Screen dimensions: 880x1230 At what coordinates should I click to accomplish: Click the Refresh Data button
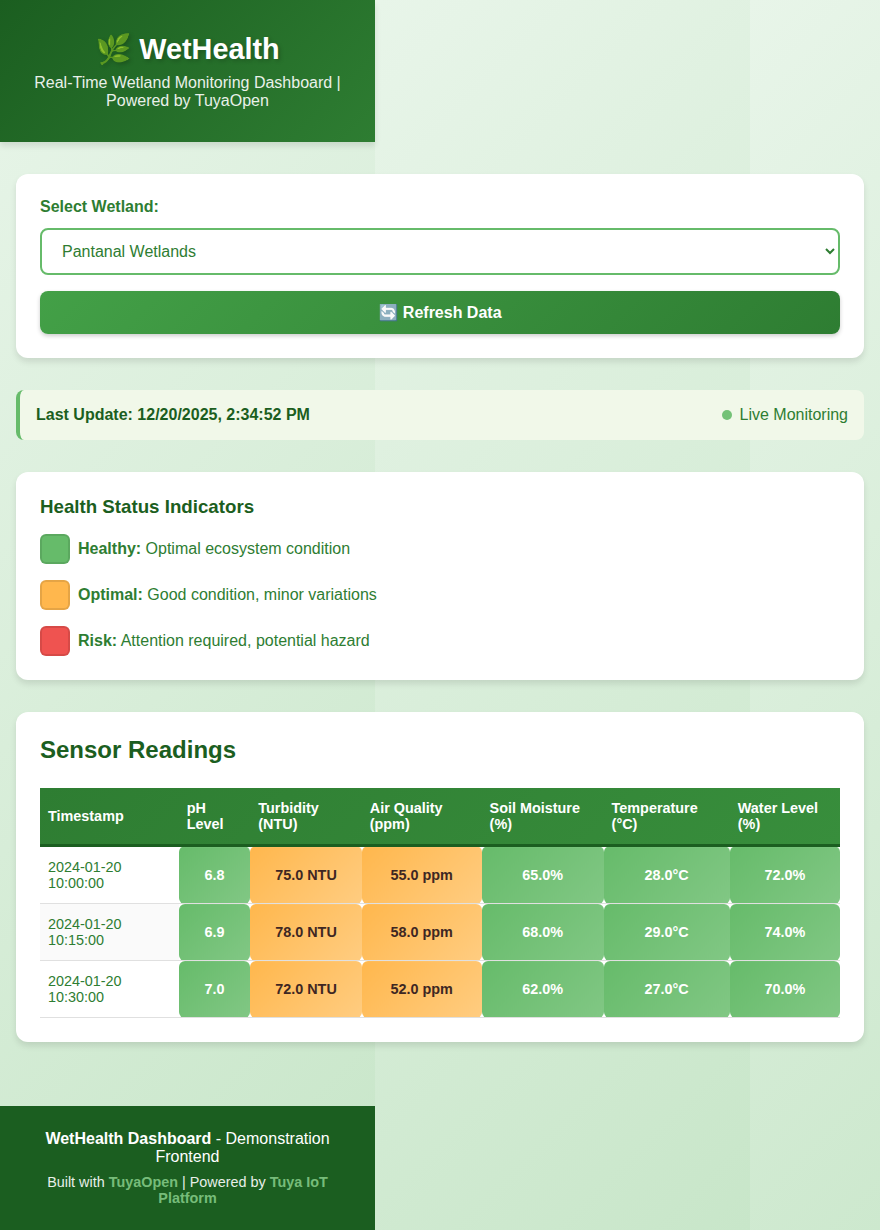440,312
